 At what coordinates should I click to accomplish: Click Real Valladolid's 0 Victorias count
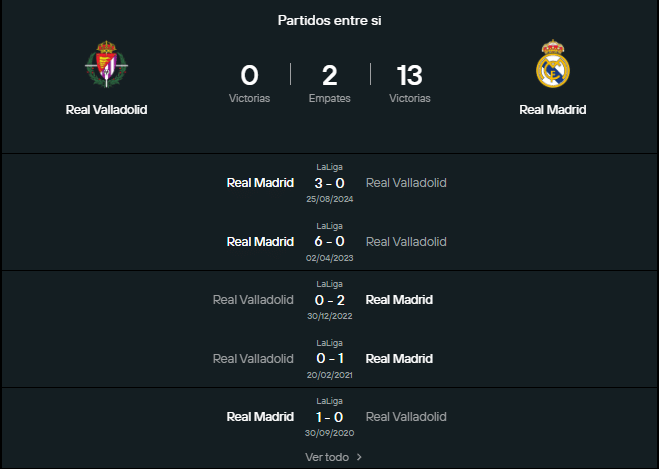[x=249, y=76]
